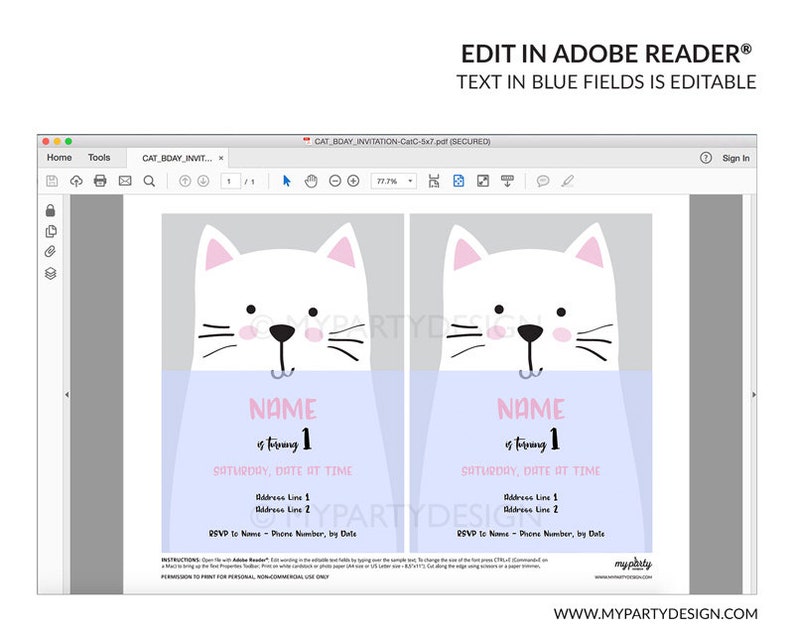Edit age number 1 on left invitation
The image size is (794, 632).
[306, 439]
